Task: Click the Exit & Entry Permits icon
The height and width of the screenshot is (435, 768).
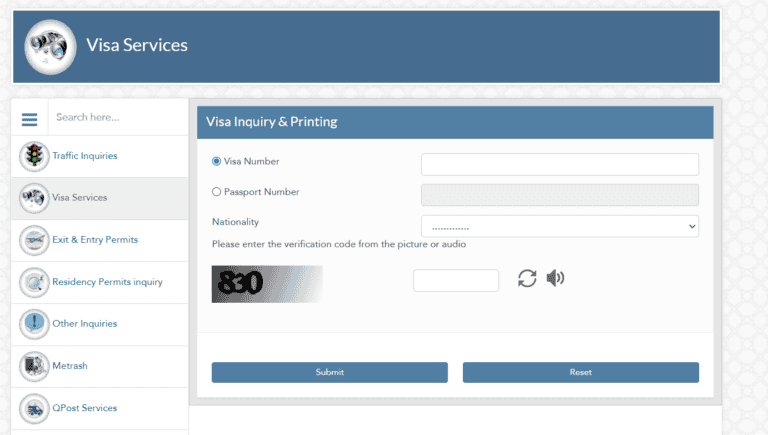Action: 34,240
